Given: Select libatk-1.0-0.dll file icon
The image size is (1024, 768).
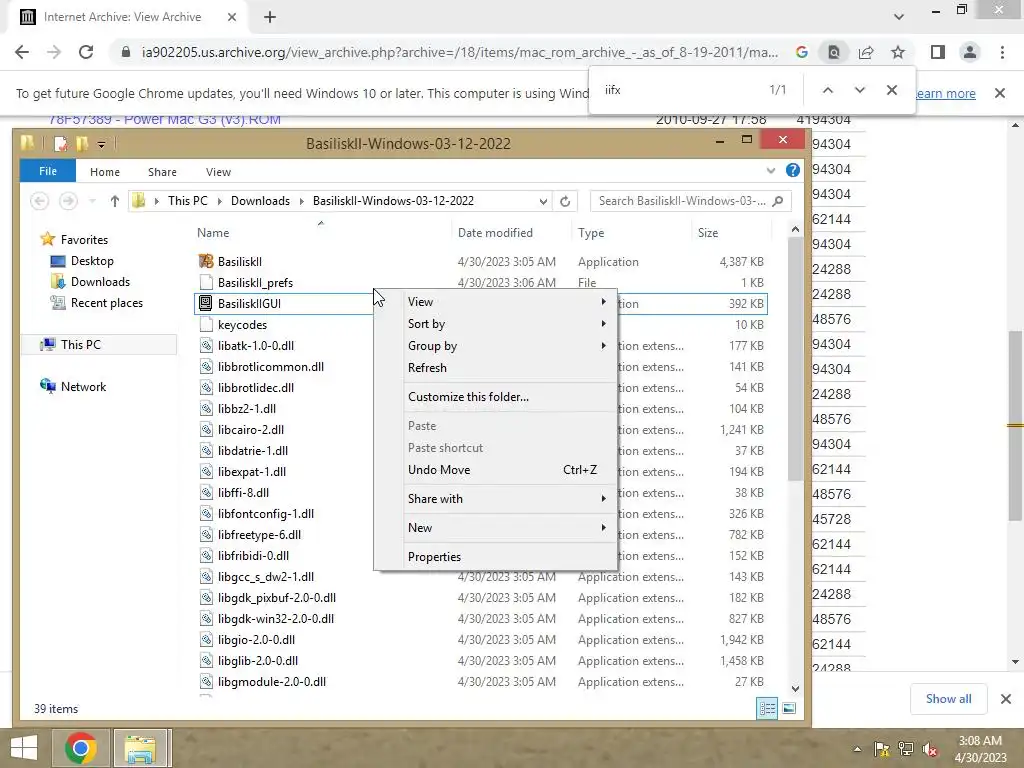Looking at the screenshot, I should point(206,345).
